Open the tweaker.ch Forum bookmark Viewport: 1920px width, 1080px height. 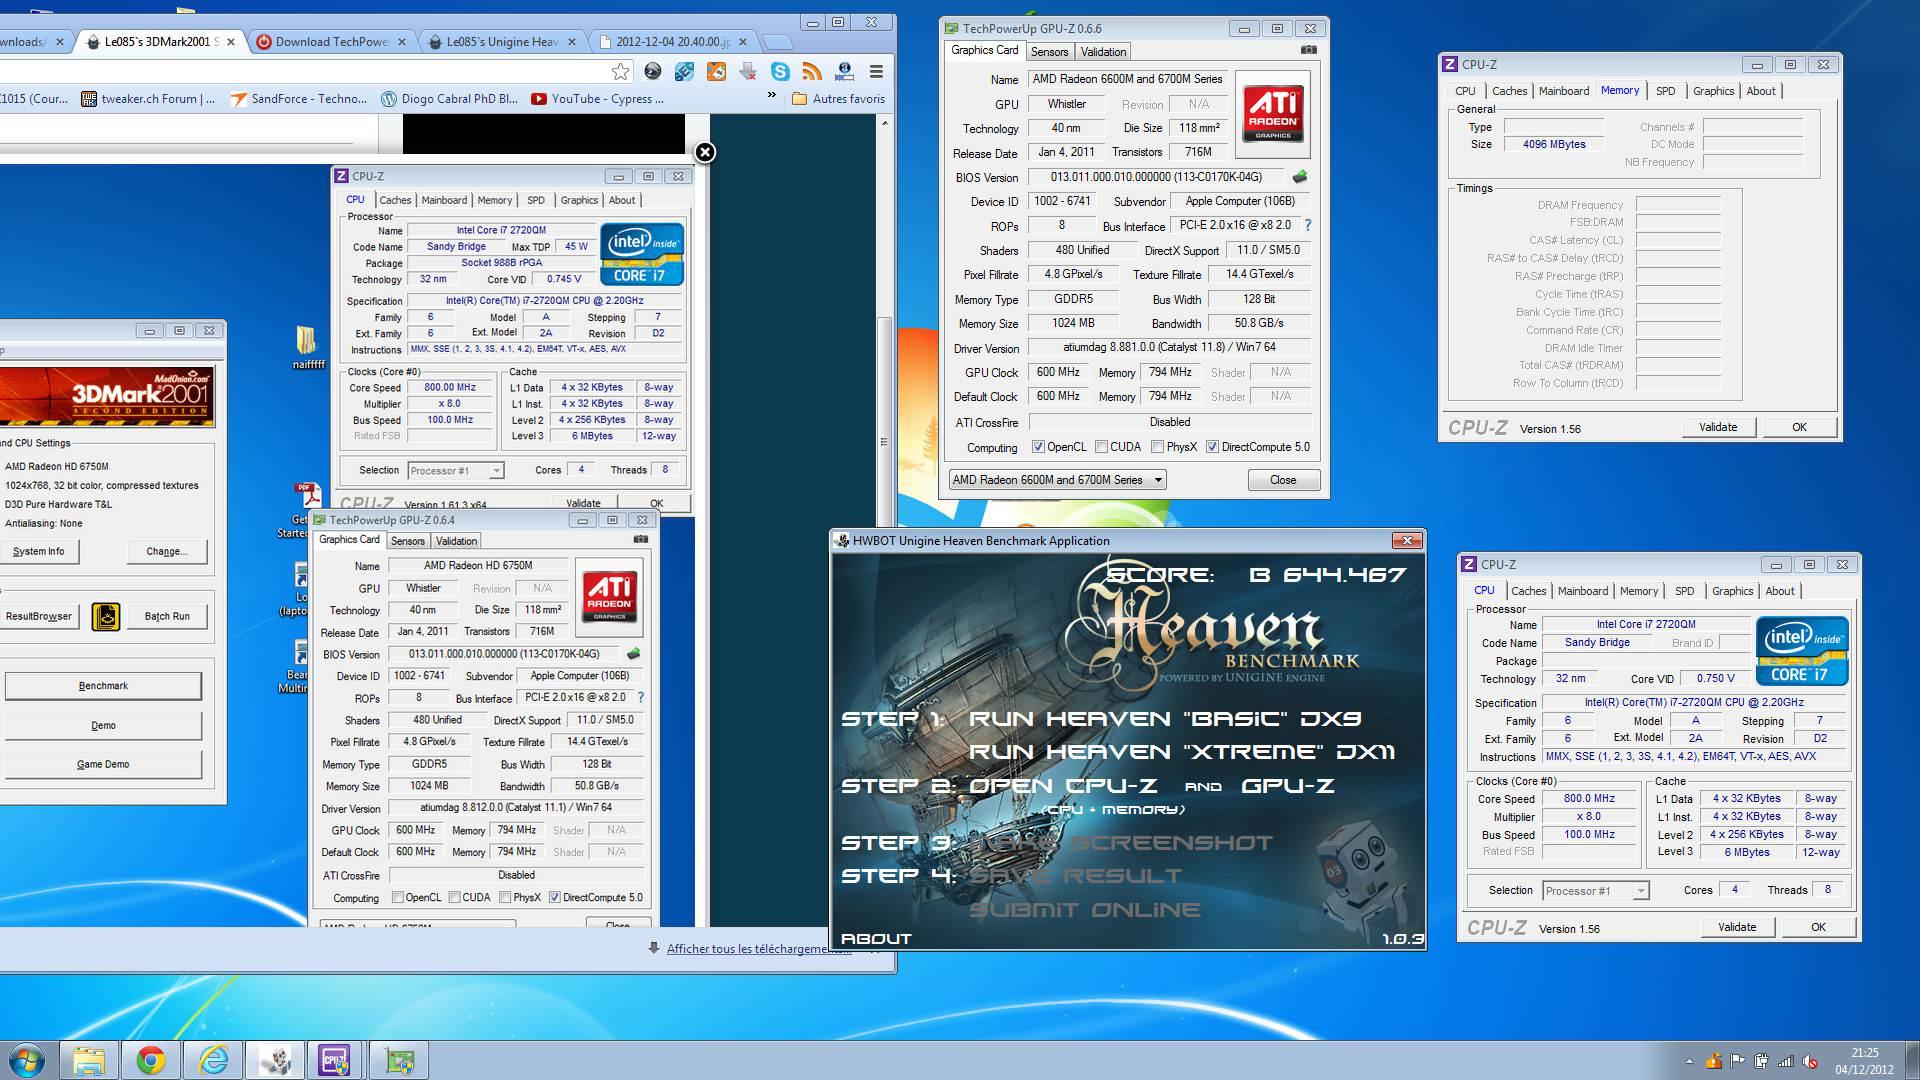148,99
